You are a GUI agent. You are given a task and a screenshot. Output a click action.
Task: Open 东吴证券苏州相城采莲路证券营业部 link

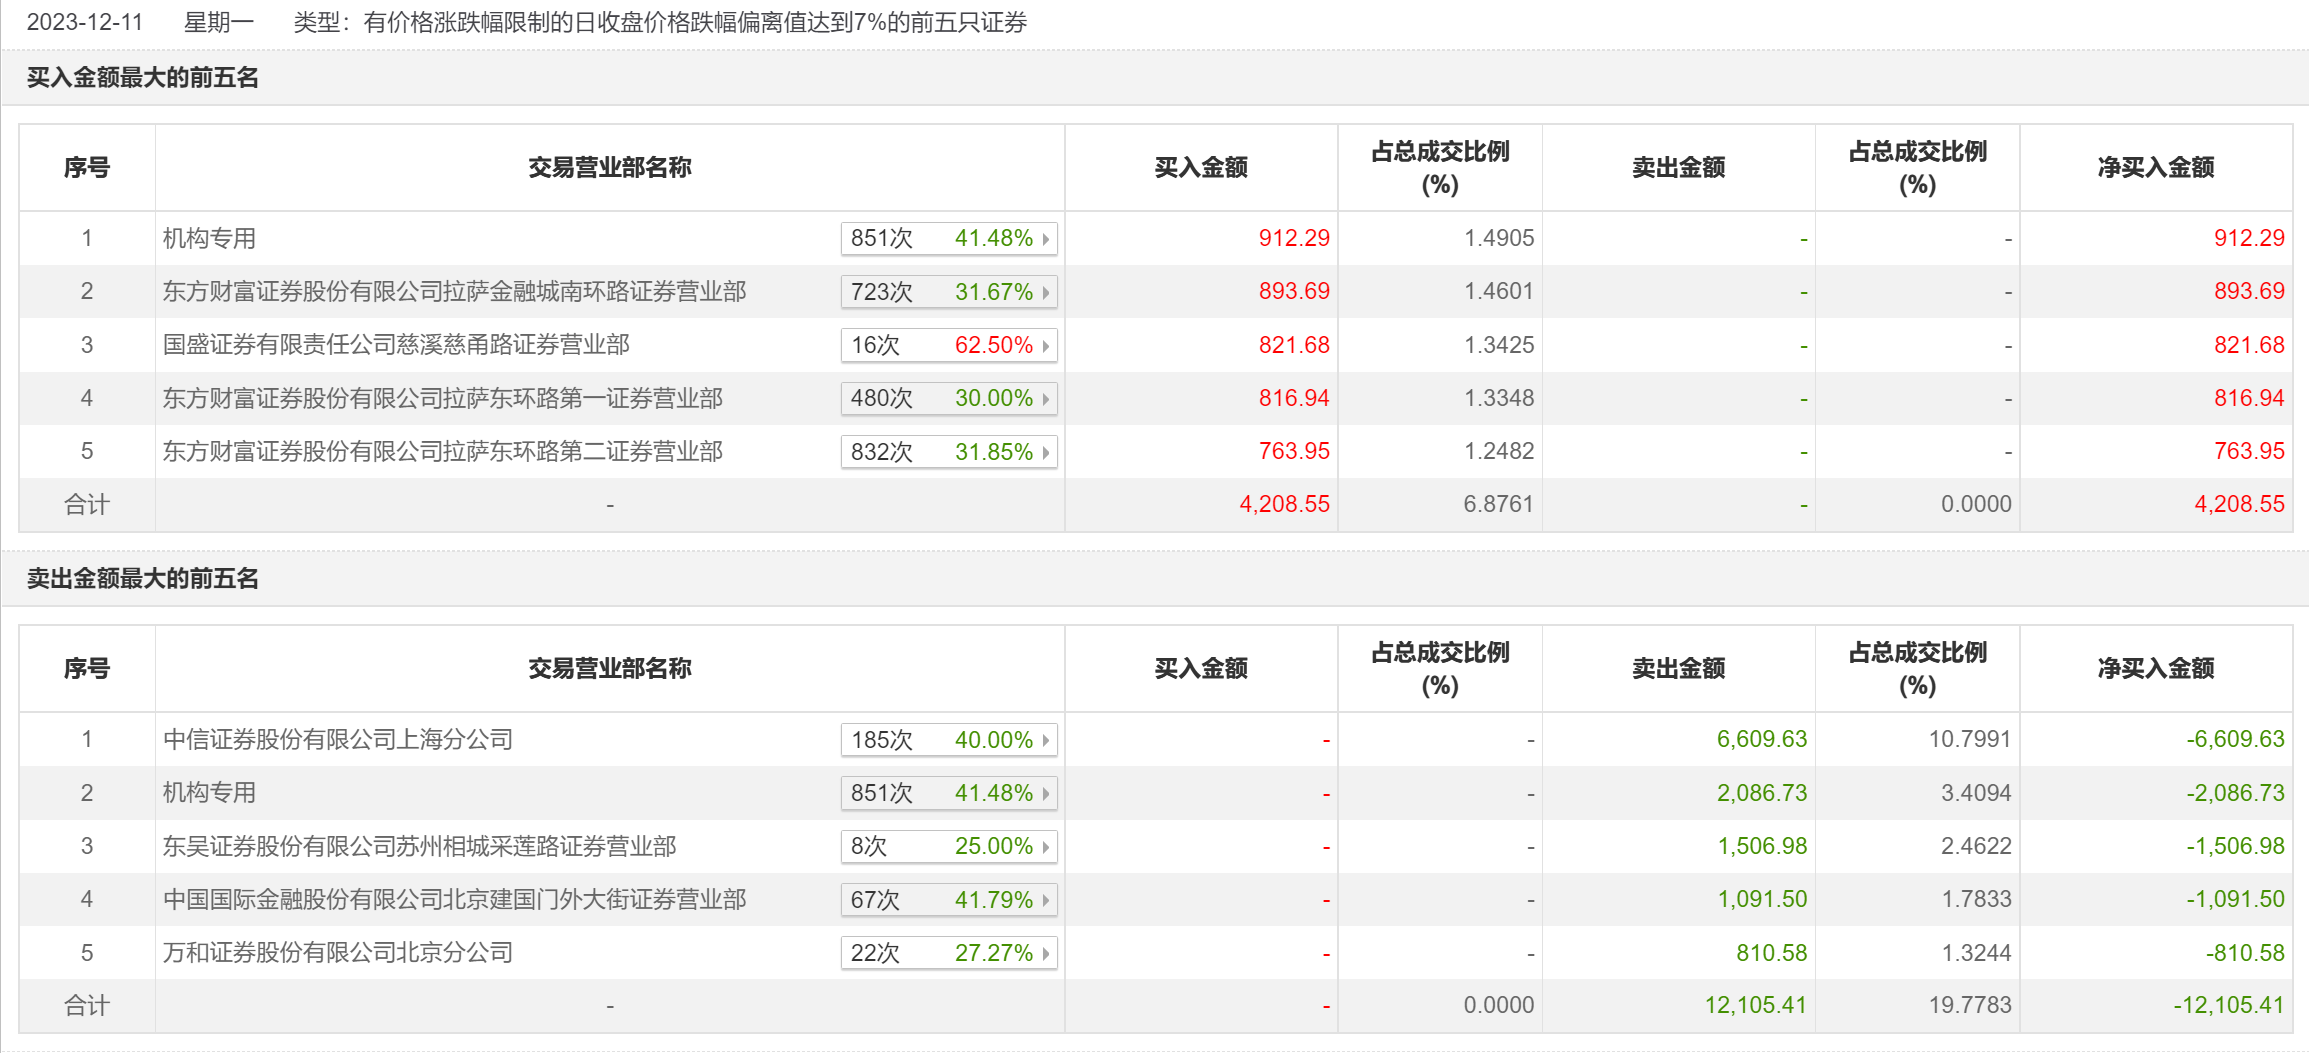419,846
